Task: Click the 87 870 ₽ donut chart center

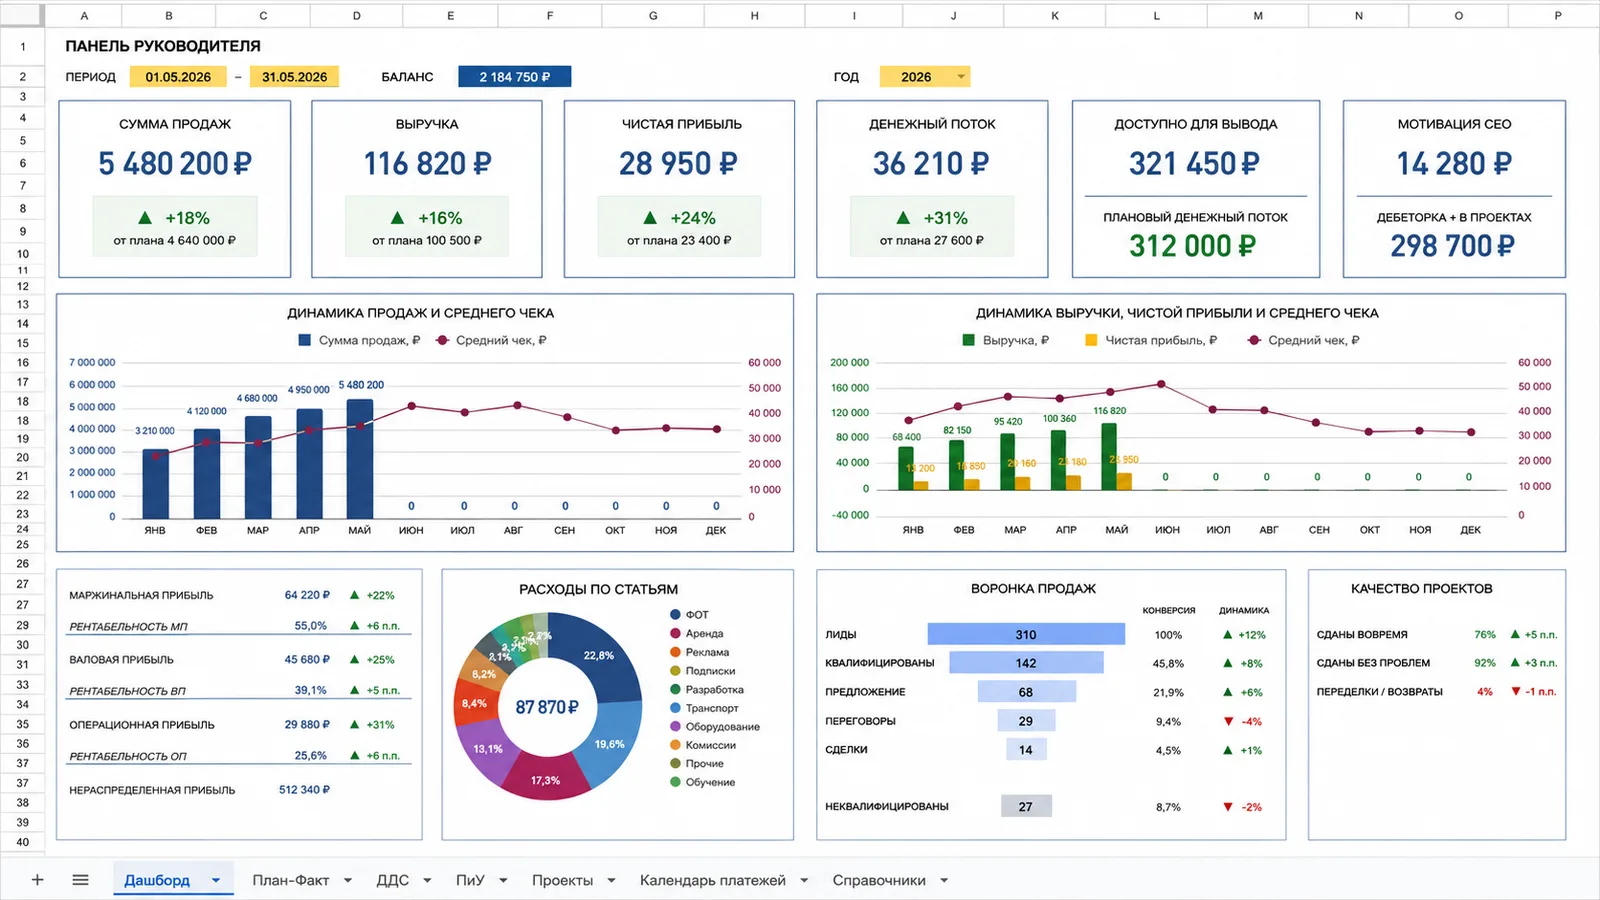Action: click(547, 707)
